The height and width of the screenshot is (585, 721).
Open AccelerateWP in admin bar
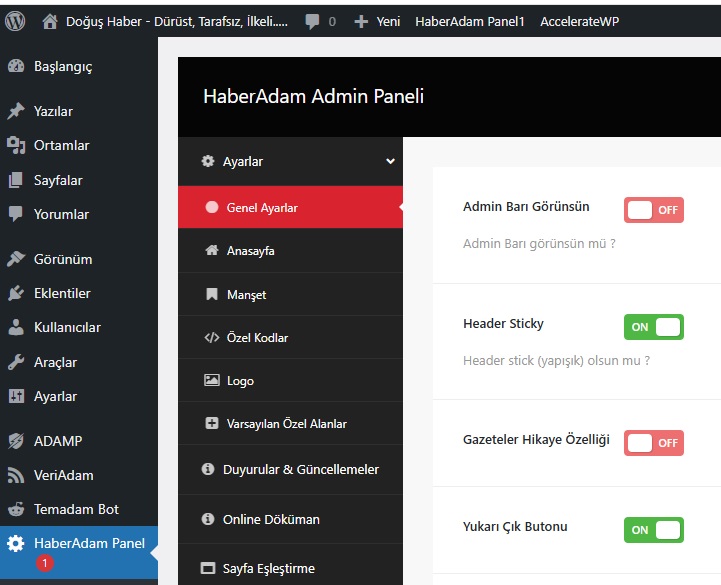pyautogui.click(x=579, y=22)
